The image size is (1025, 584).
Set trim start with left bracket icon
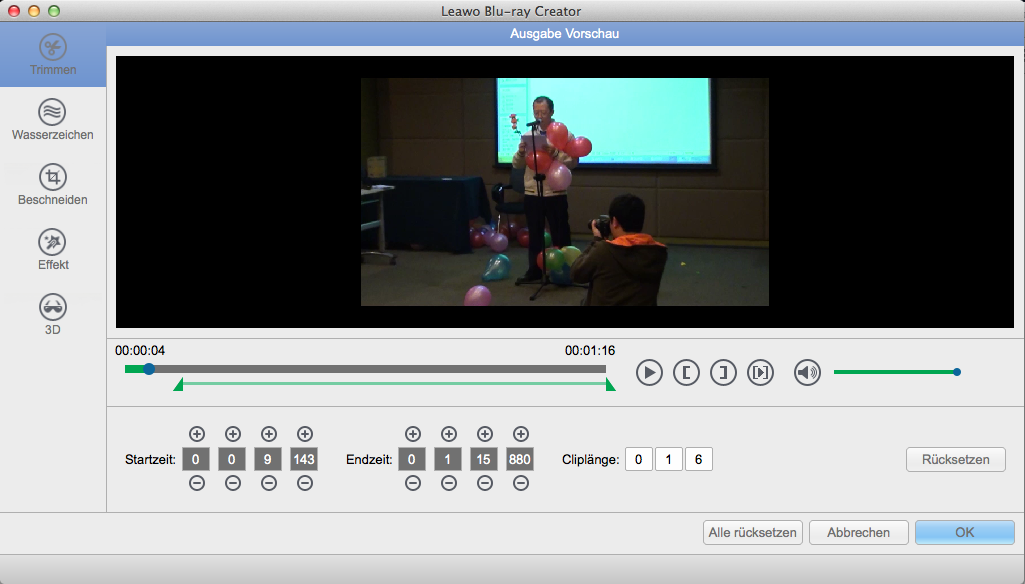(x=686, y=373)
